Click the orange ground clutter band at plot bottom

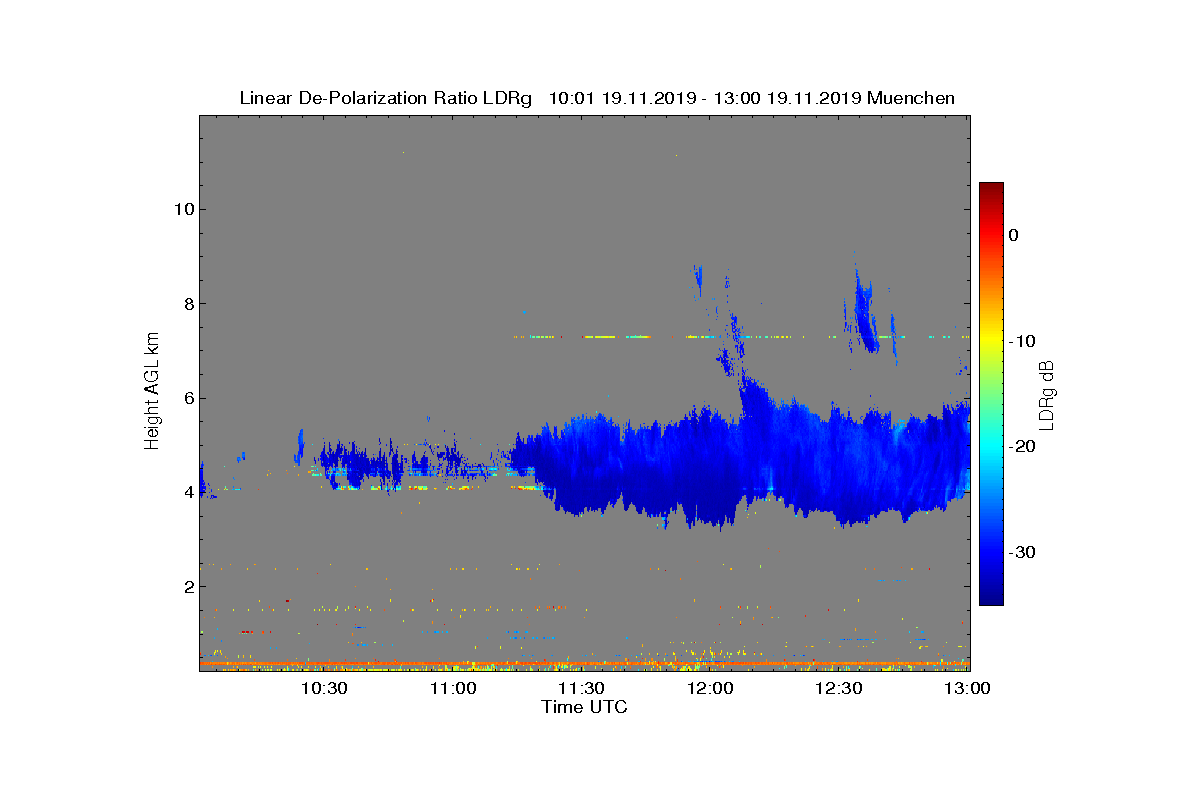coord(584,663)
